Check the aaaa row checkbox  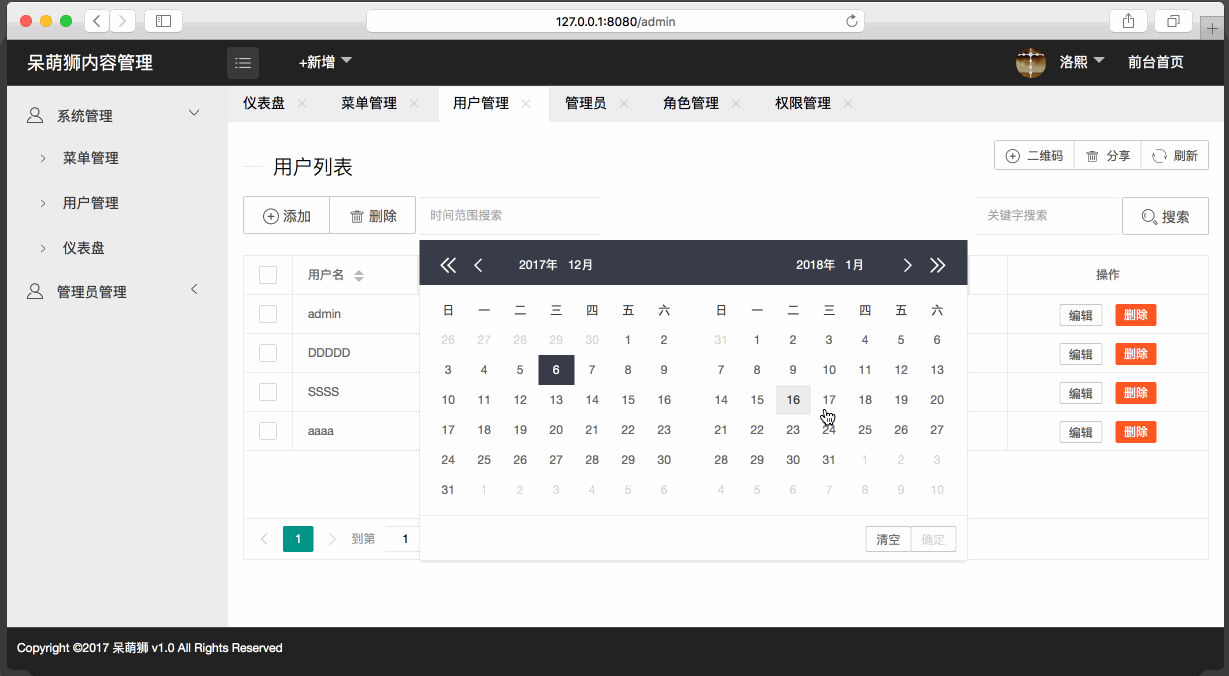[x=268, y=431]
